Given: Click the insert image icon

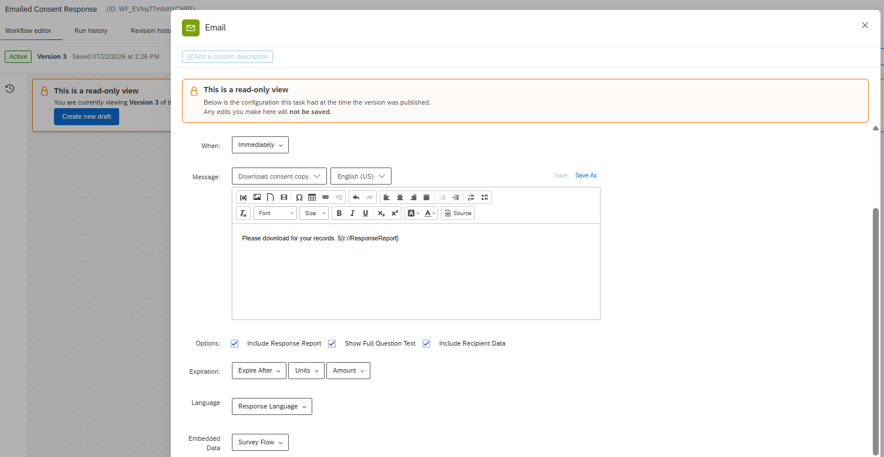Looking at the screenshot, I should [257, 197].
